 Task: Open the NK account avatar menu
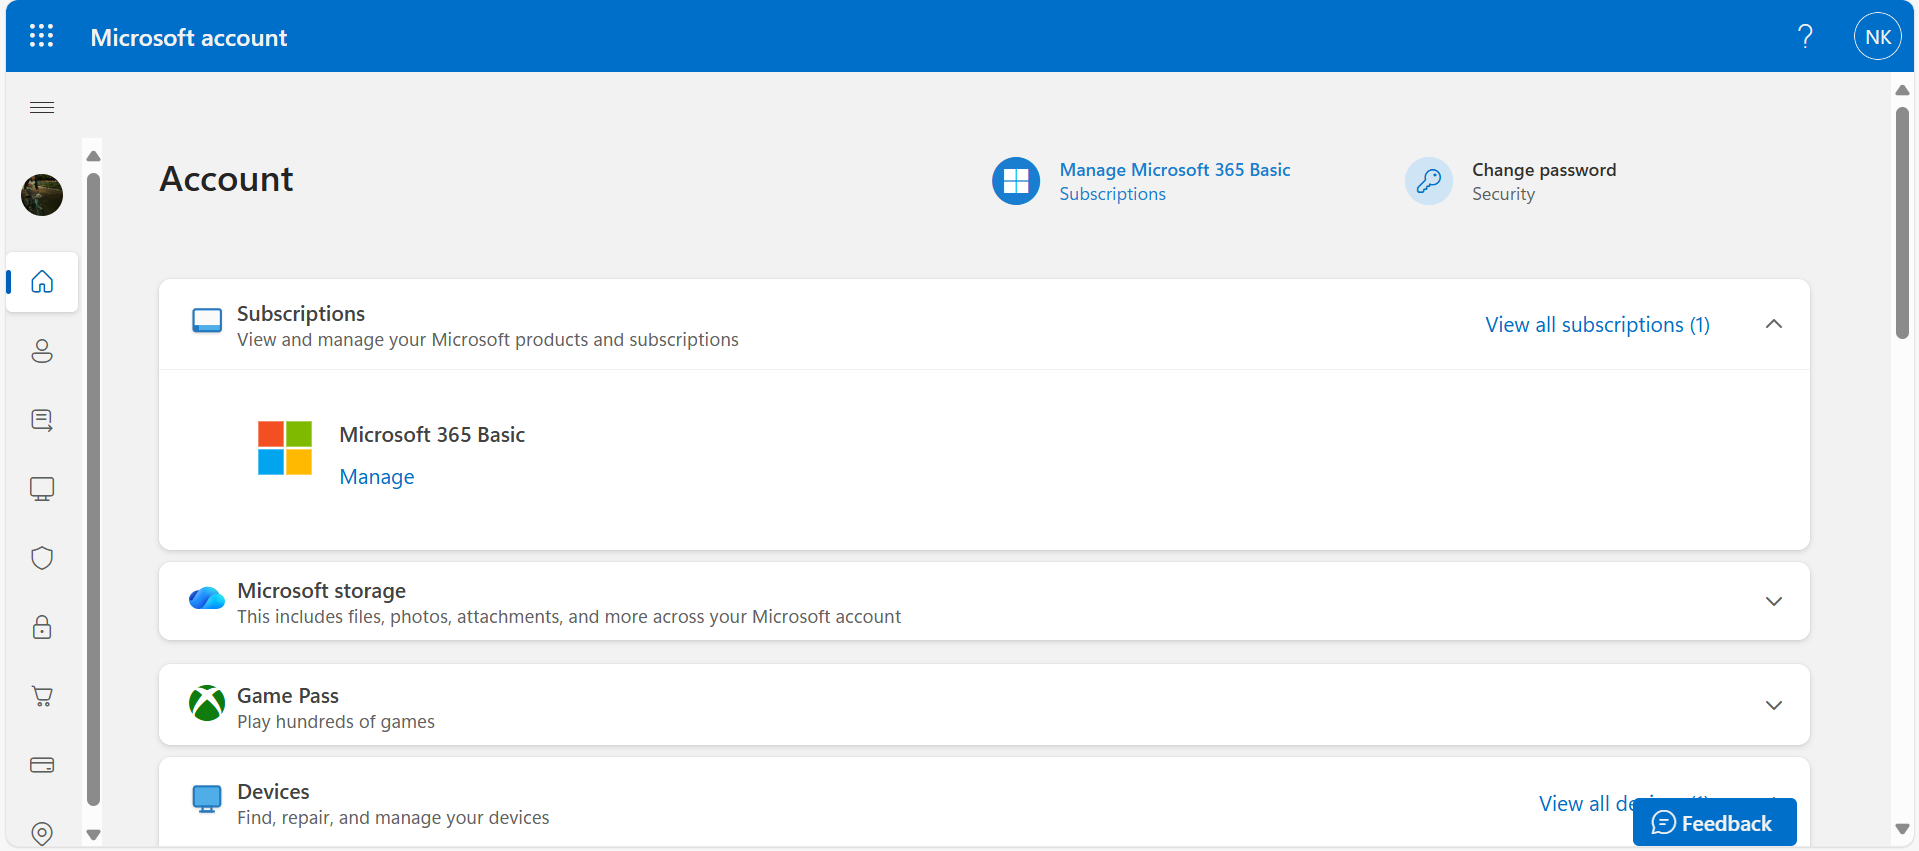click(x=1877, y=37)
